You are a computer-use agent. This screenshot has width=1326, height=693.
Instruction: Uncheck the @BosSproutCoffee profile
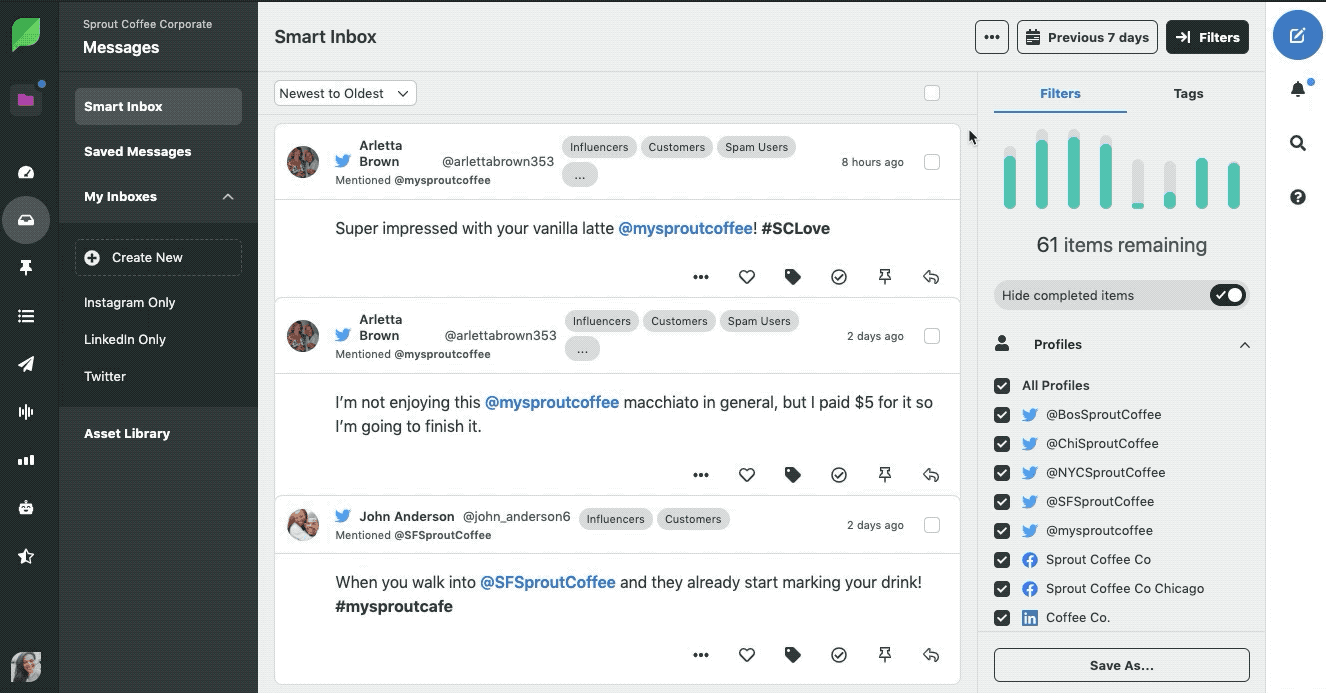(1002, 414)
